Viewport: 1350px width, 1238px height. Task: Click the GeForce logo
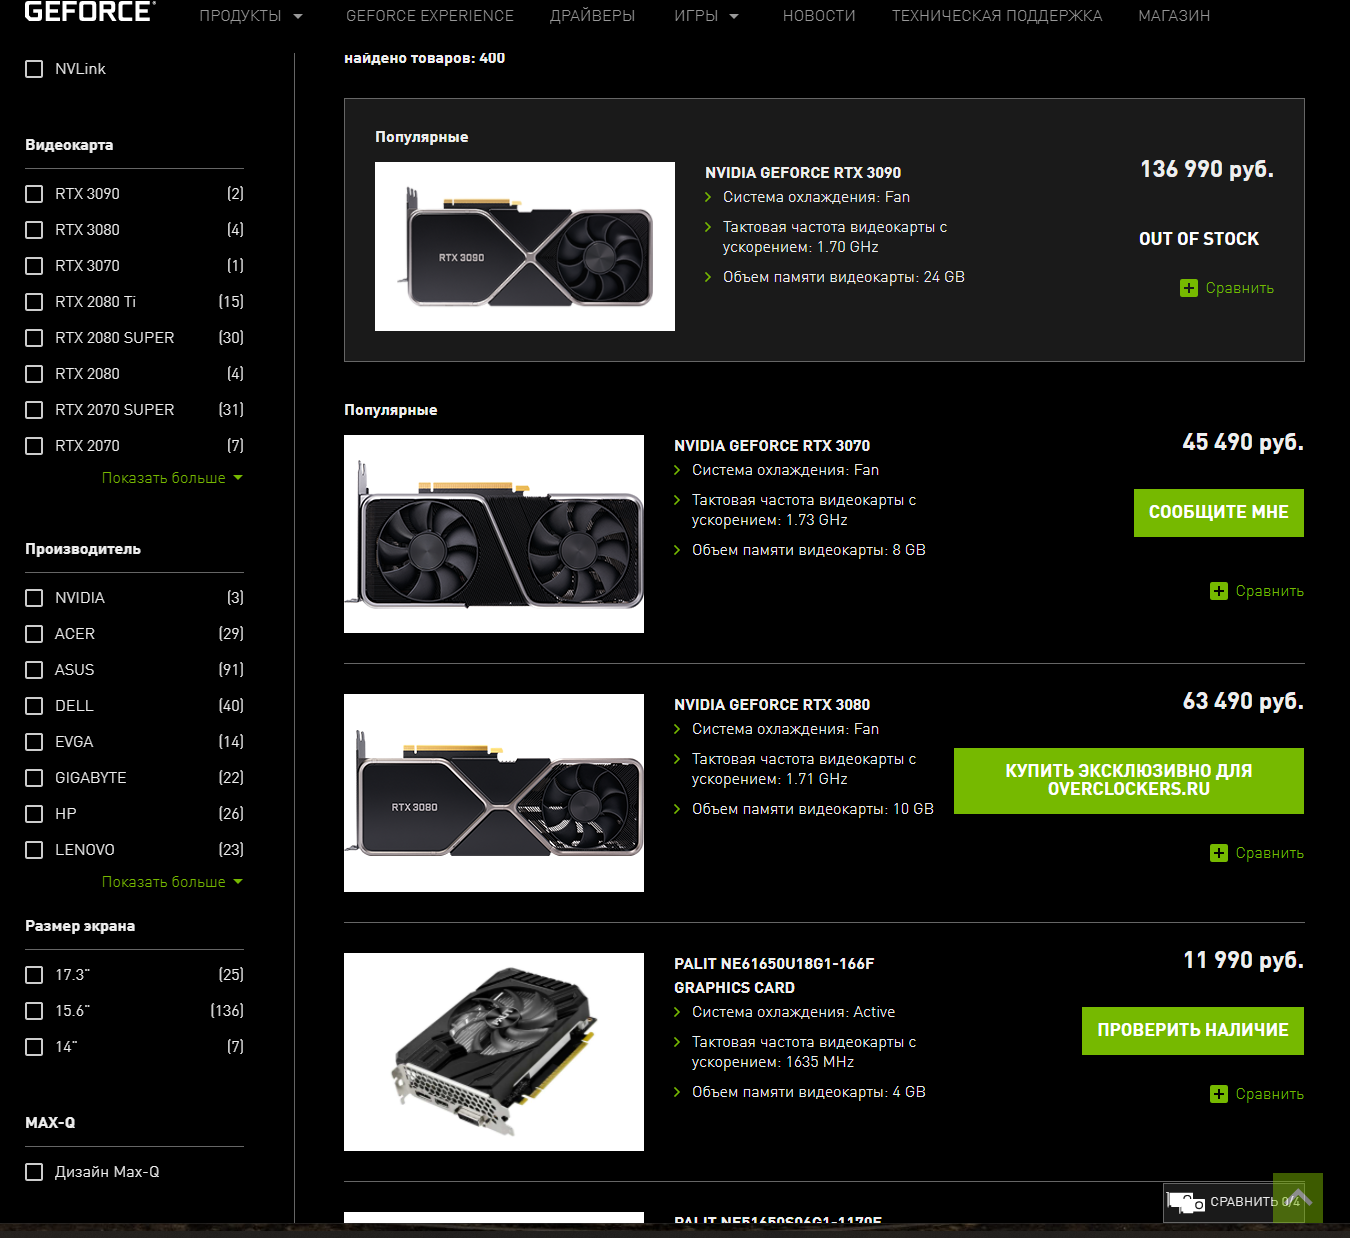coord(90,11)
